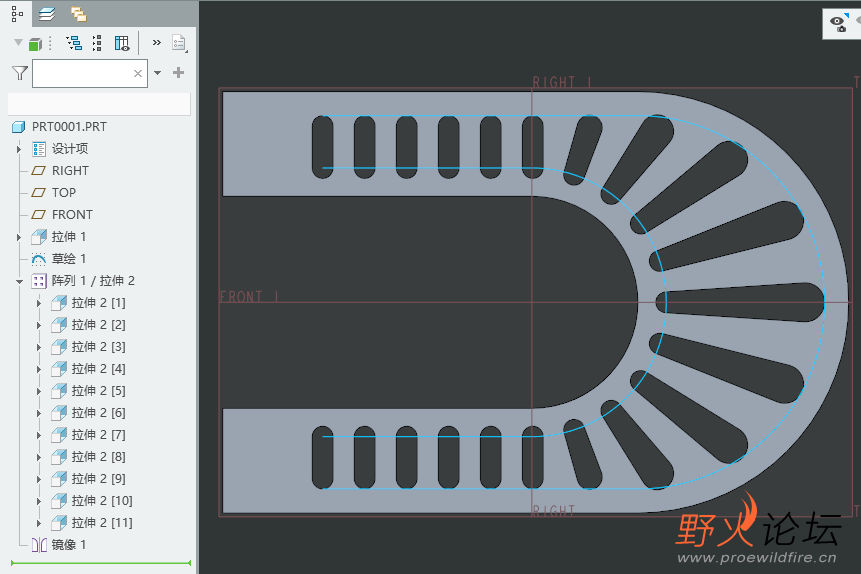Select 拉伸 1 extrude feature
Viewport: 861px width, 574px height.
pyautogui.click(x=69, y=237)
